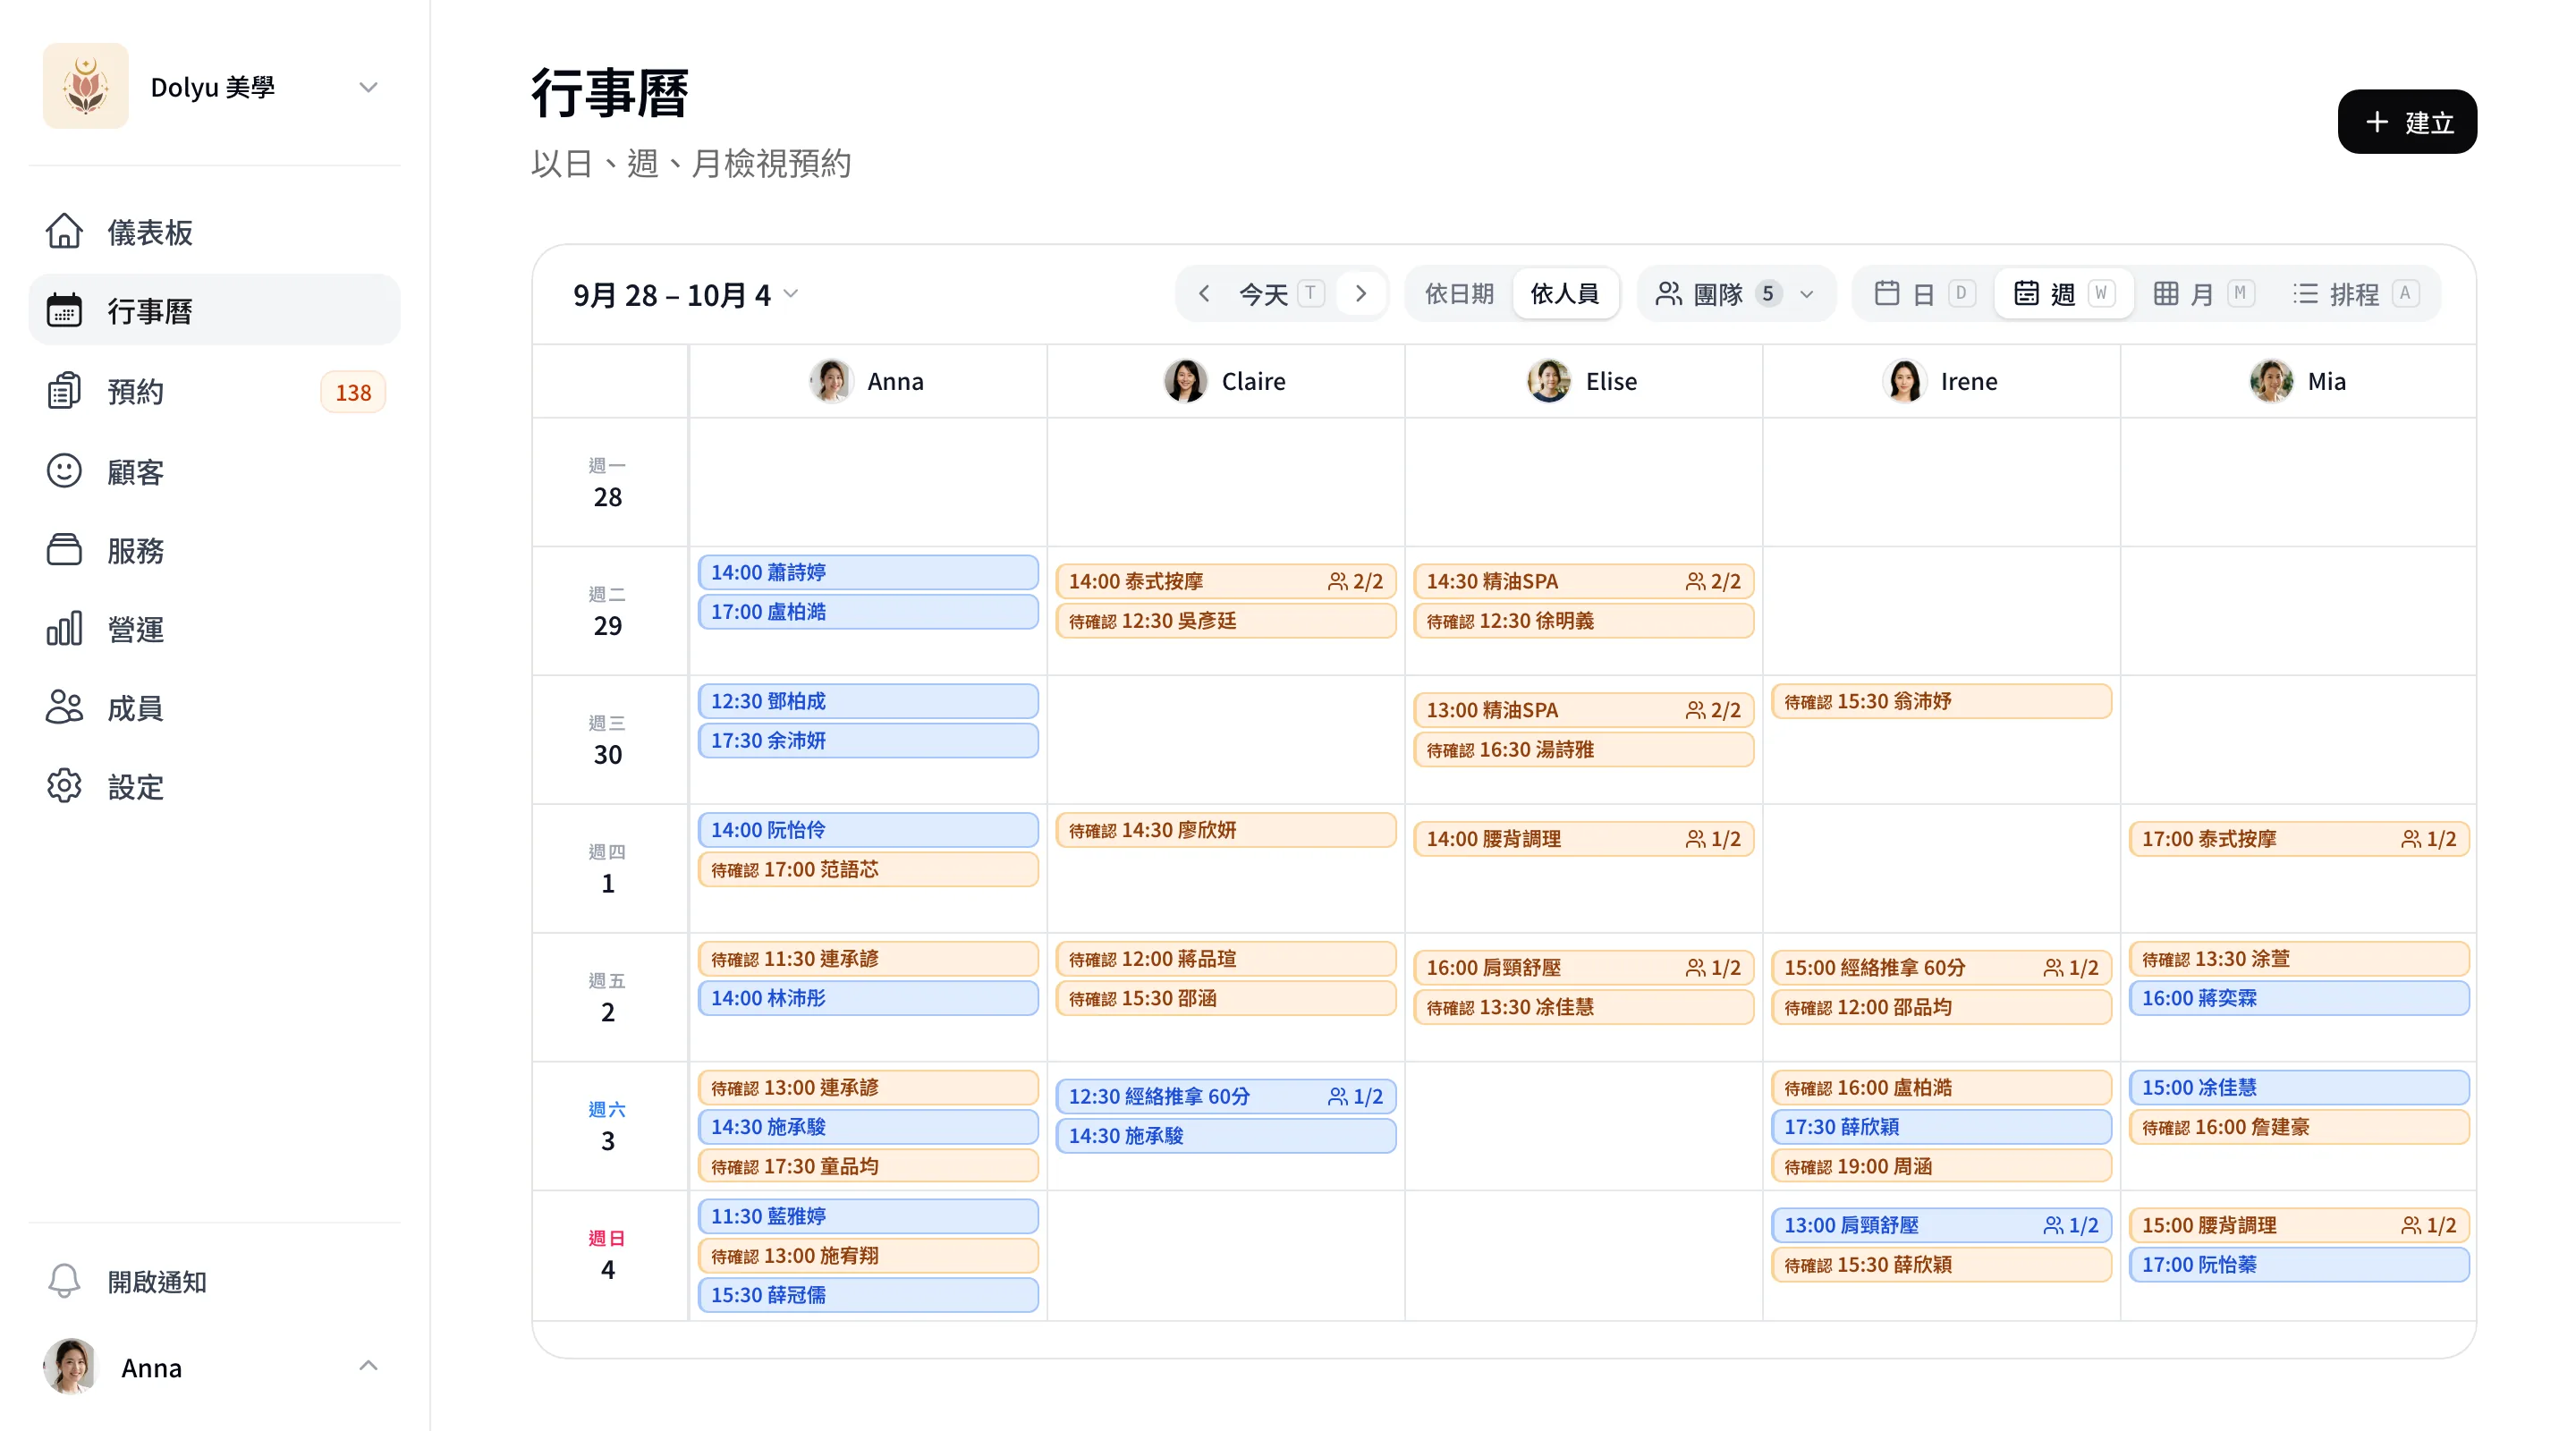This screenshot has height=1431, width=2576.
Task: Open 待確認 13:30 涂佳慧 appointment
Action: pyautogui.click(x=1584, y=1007)
